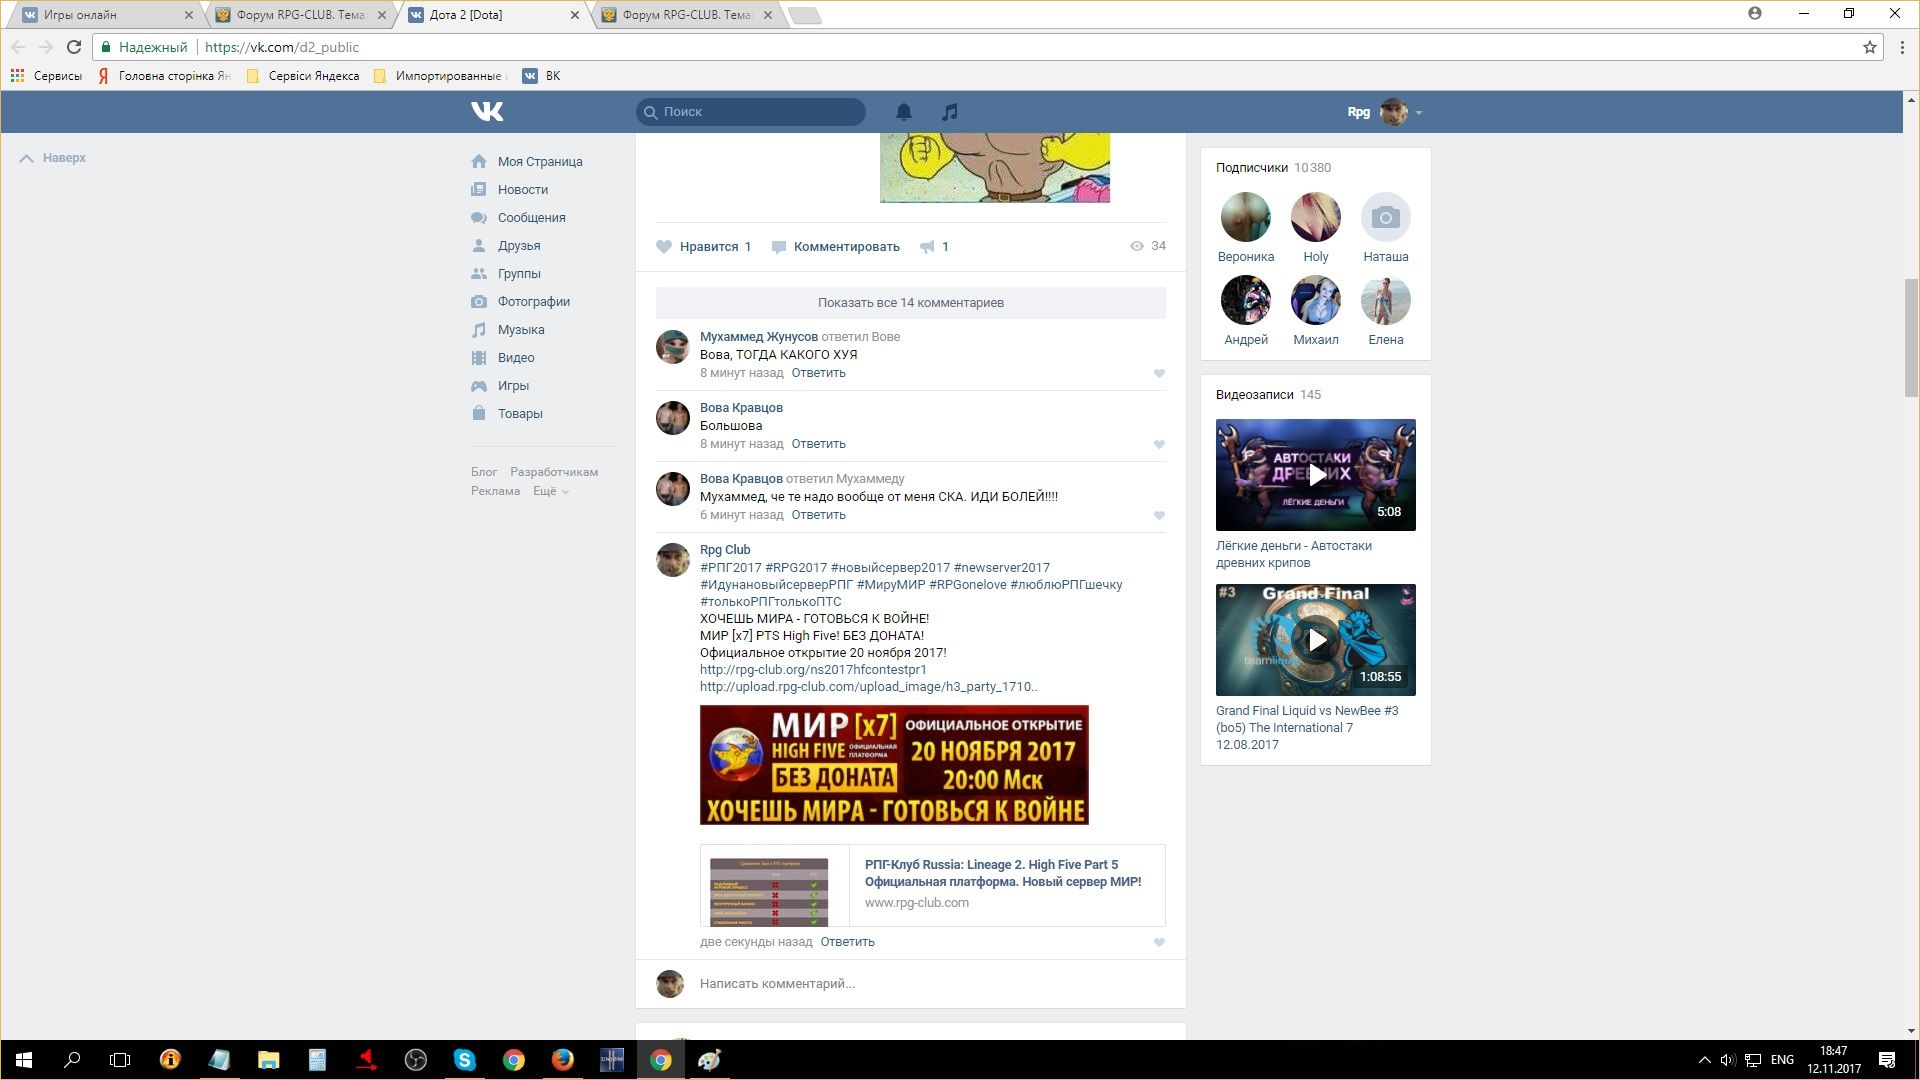Open notifications bell icon
1920x1080 pixels.
(903, 112)
